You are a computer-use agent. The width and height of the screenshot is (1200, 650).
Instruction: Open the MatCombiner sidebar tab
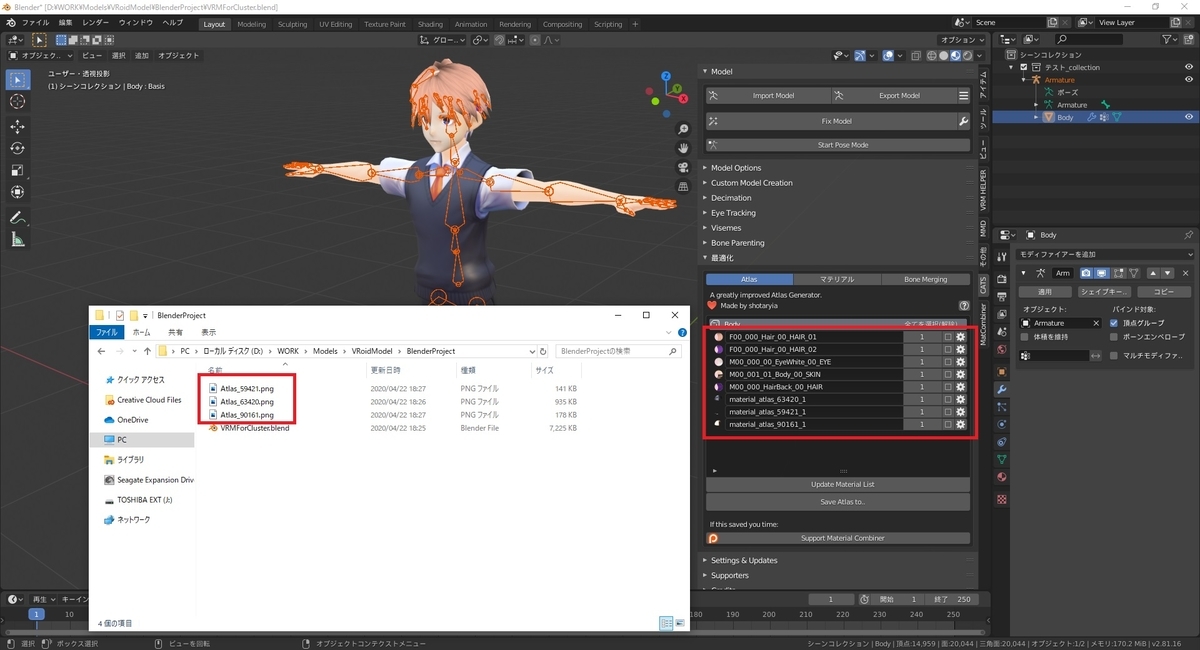(982, 324)
